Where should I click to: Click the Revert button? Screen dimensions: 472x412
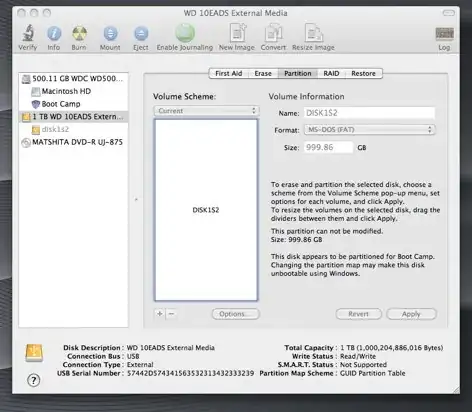coord(358,314)
